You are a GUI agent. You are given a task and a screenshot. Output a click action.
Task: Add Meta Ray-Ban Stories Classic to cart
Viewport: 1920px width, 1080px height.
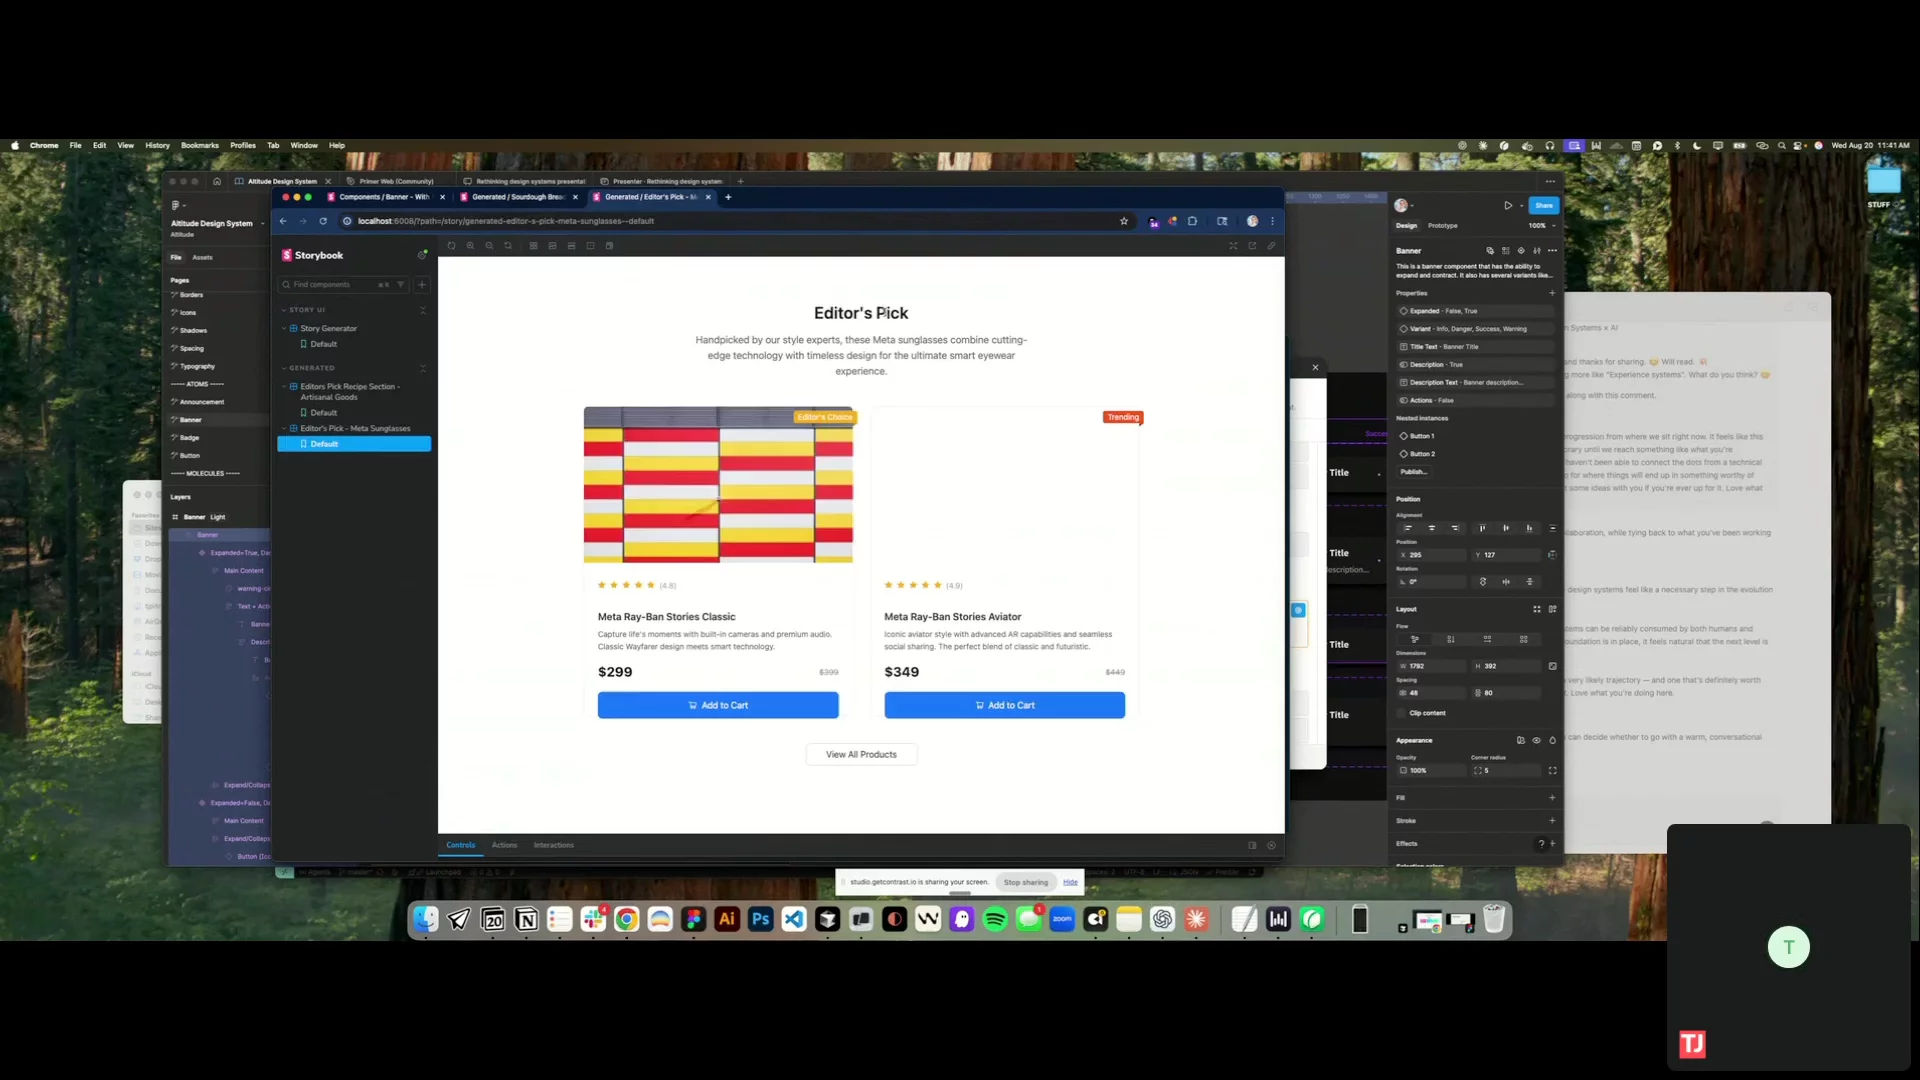pyautogui.click(x=718, y=706)
